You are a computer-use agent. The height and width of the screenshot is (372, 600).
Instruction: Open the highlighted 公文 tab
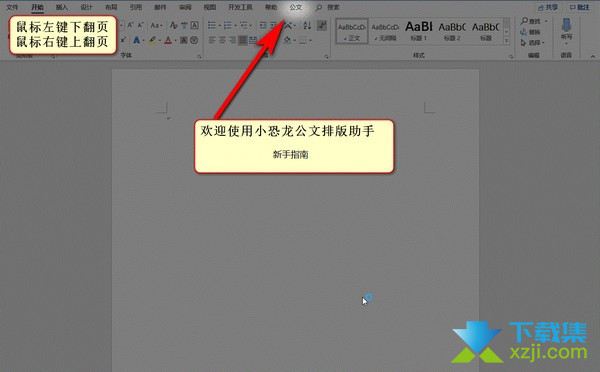click(x=296, y=7)
